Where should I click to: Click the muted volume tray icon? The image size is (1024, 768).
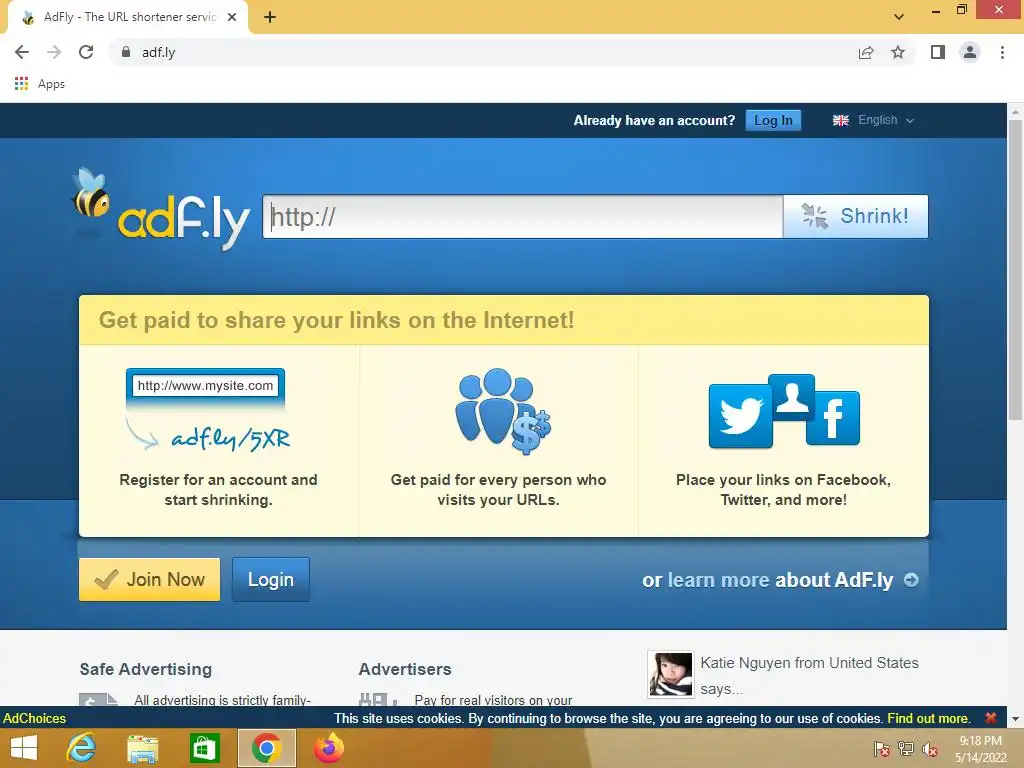coord(930,749)
